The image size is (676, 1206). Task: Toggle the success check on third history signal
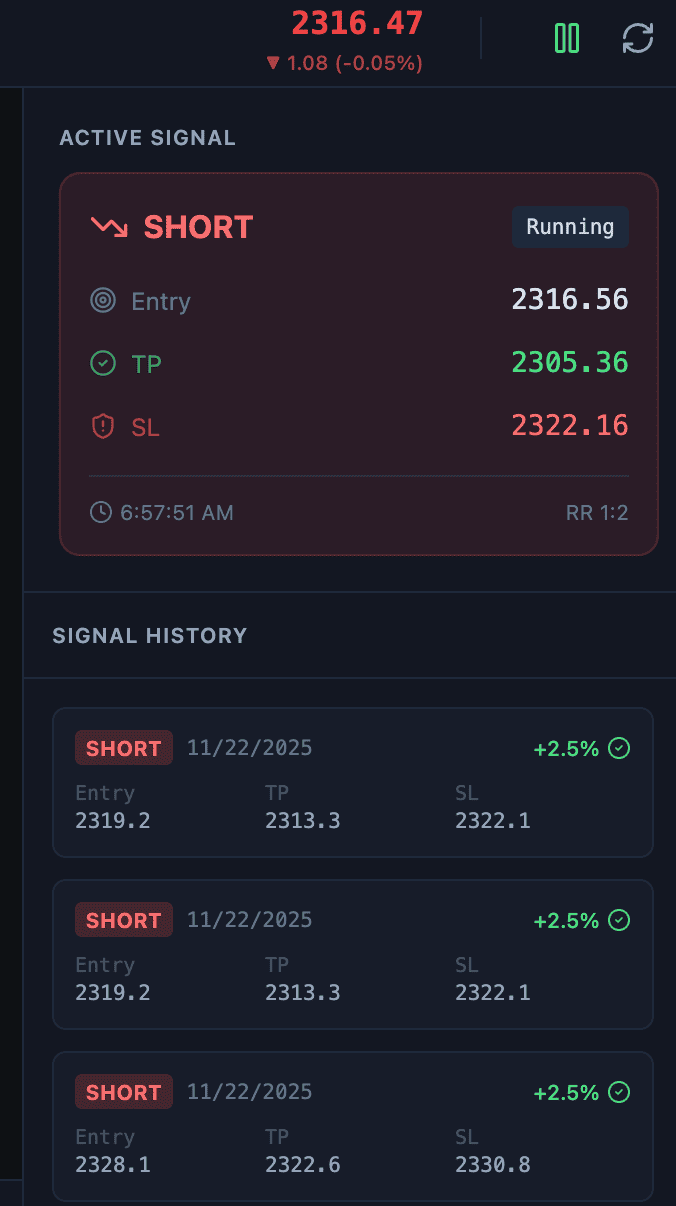619,1091
